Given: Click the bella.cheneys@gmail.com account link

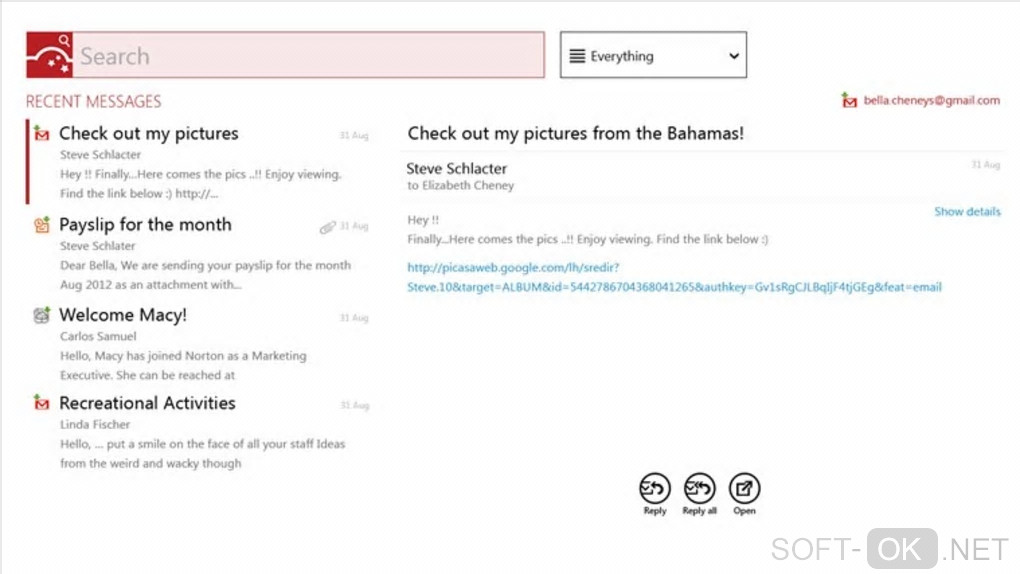Looking at the screenshot, I should [931, 101].
